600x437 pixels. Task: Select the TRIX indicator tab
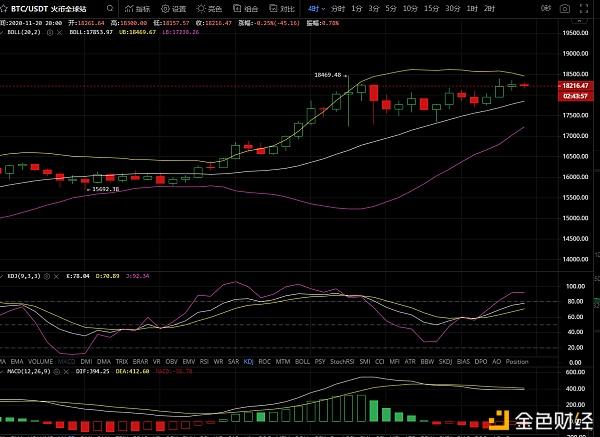[122, 362]
